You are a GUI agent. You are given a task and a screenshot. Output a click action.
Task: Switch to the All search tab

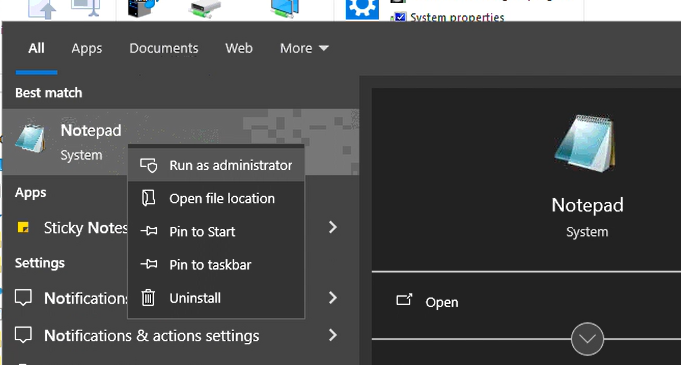coord(36,48)
